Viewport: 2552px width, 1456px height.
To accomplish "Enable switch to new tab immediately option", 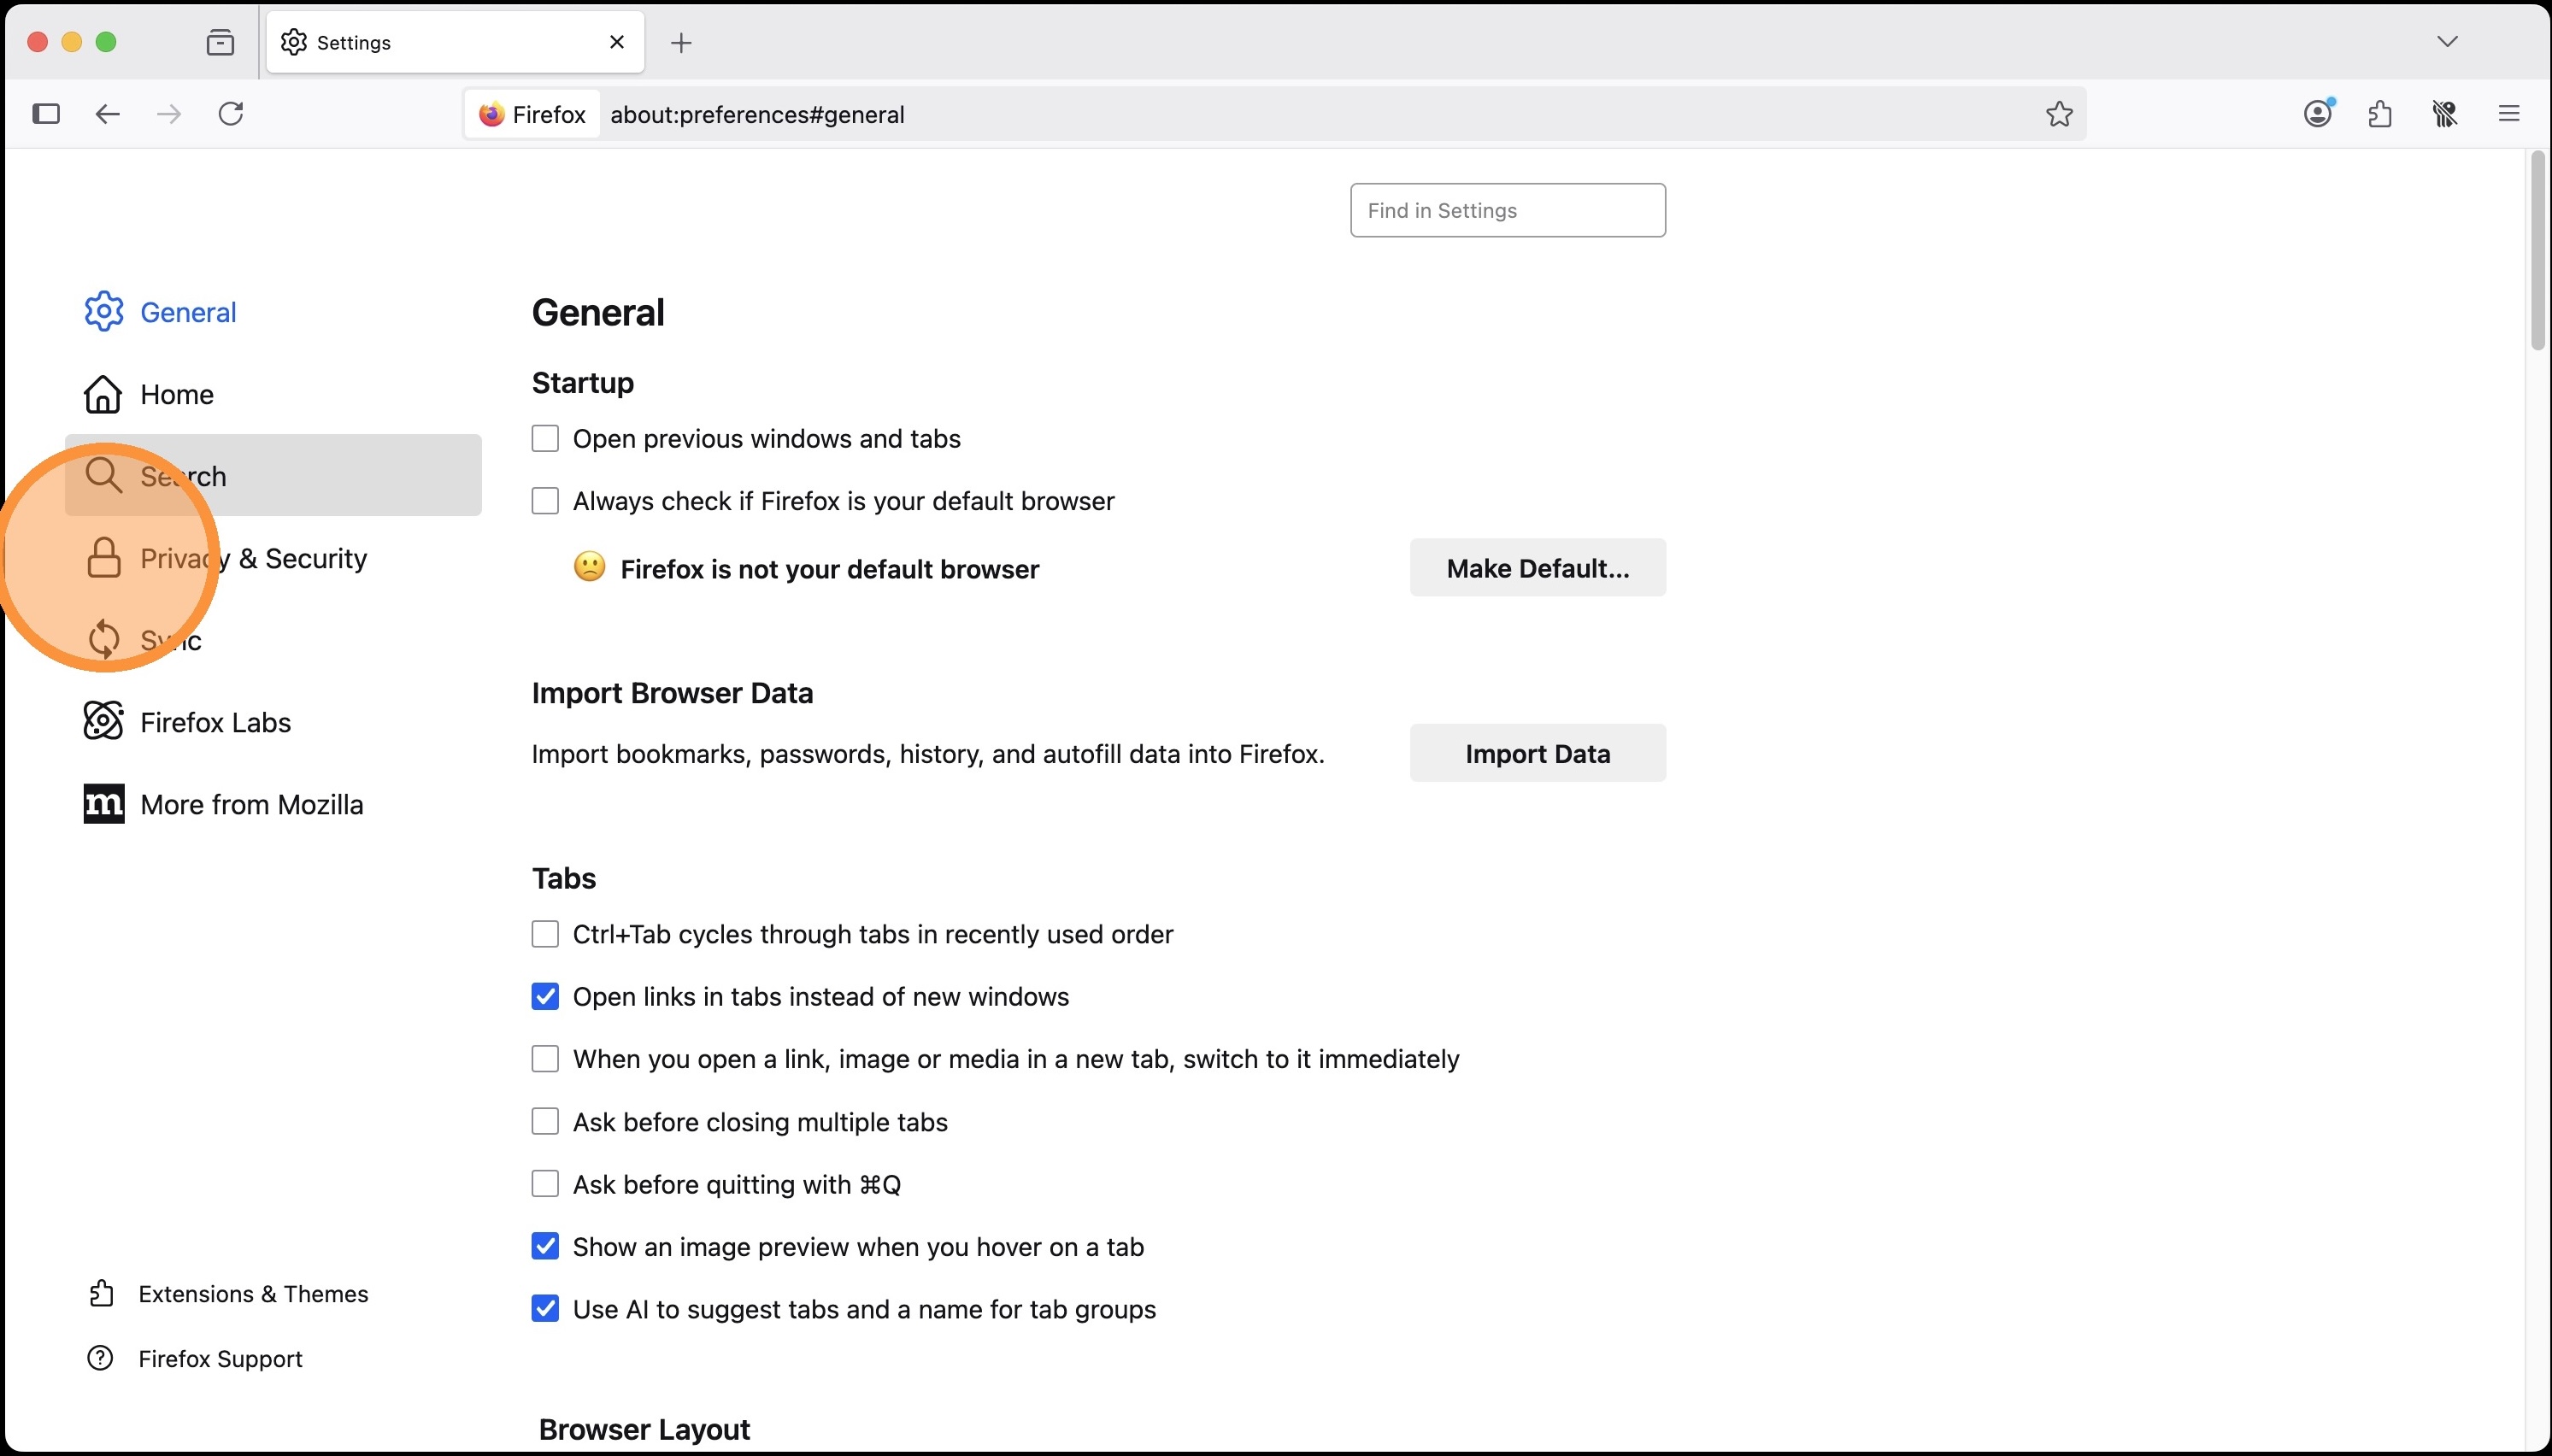I will pos(545,1059).
